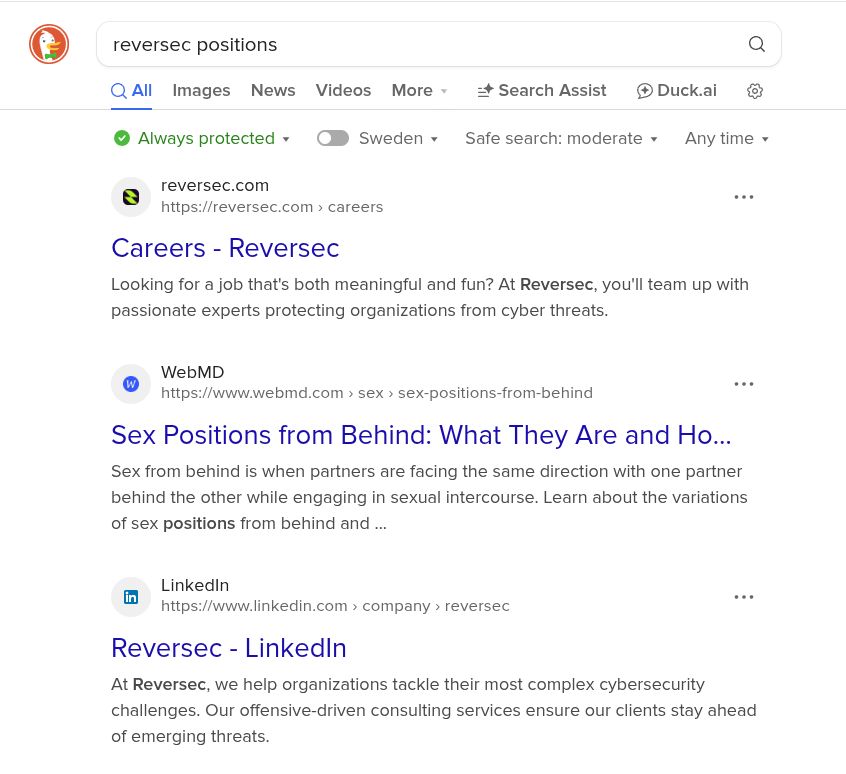Open the Careers - Reversec result
The height and width of the screenshot is (774, 846).
[225, 248]
